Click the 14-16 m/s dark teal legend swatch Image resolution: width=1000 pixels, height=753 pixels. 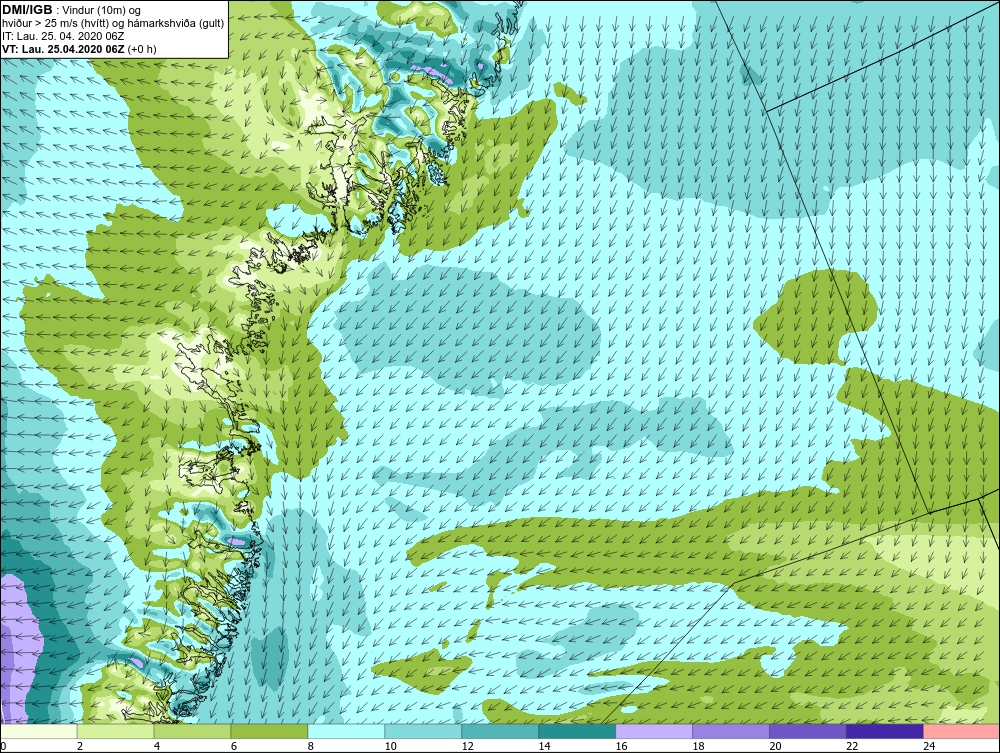[x=577, y=731]
